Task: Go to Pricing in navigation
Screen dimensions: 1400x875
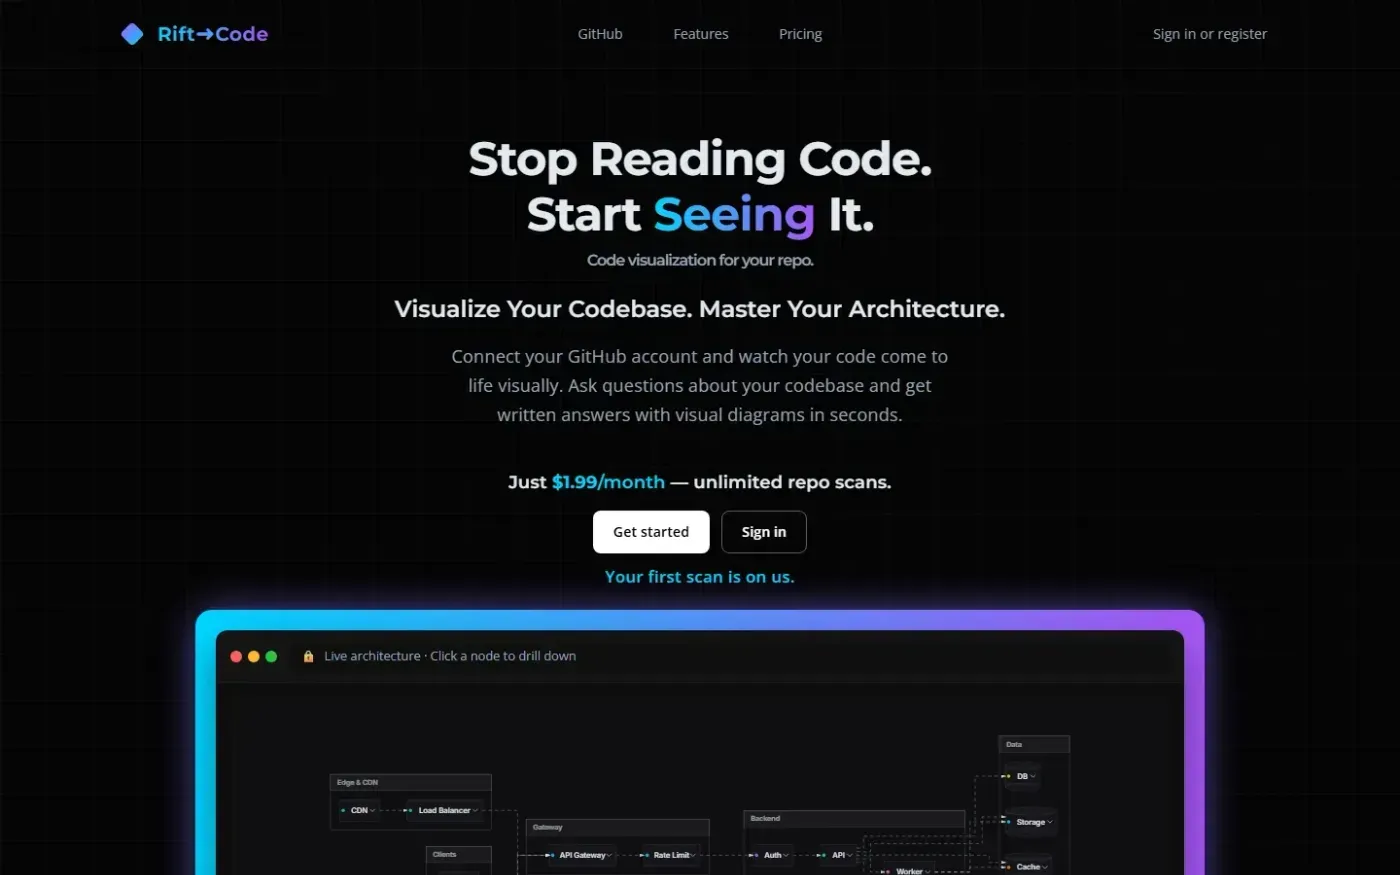Action: [x=801, y=34]
